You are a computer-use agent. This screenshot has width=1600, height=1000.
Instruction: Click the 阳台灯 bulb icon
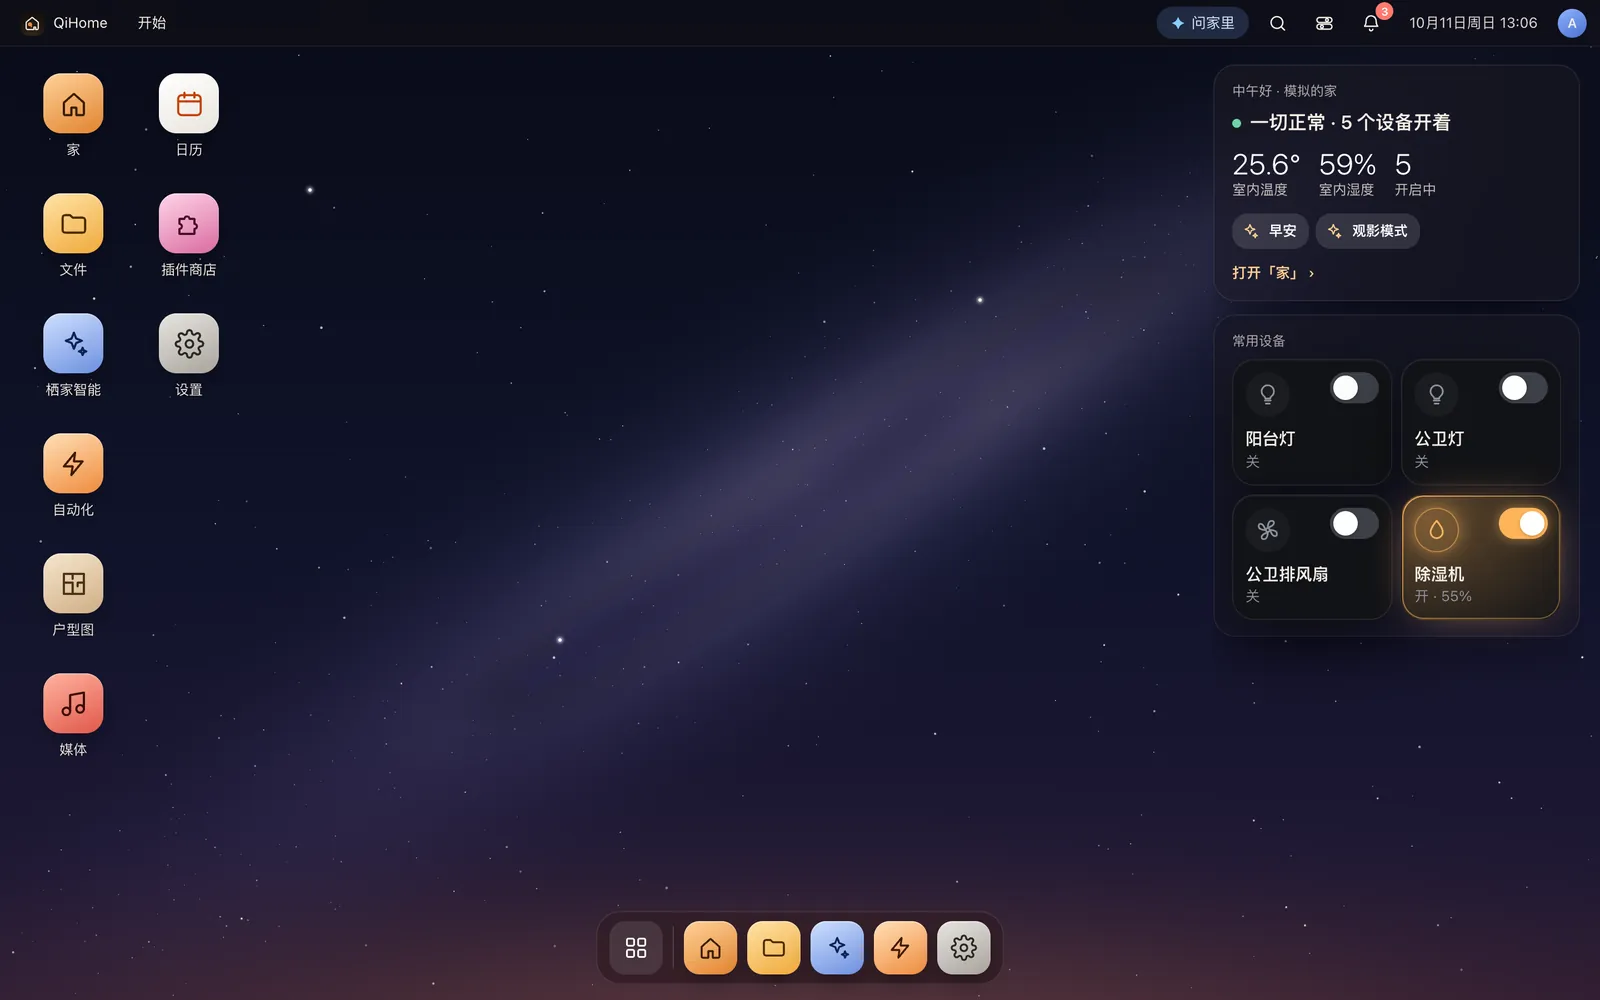(1267, 394)
